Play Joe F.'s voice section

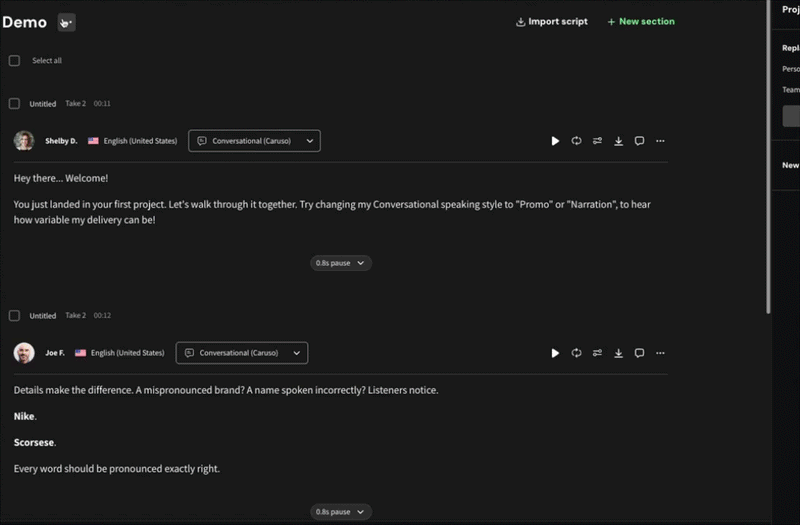[555, 353]
